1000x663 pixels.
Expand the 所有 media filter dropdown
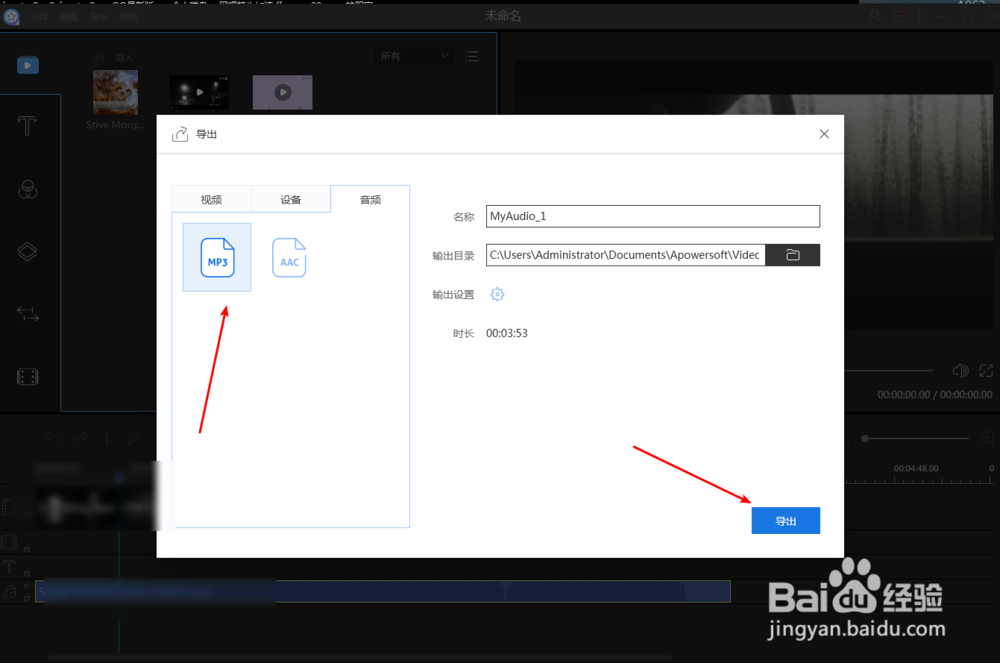tap(415, 56)
